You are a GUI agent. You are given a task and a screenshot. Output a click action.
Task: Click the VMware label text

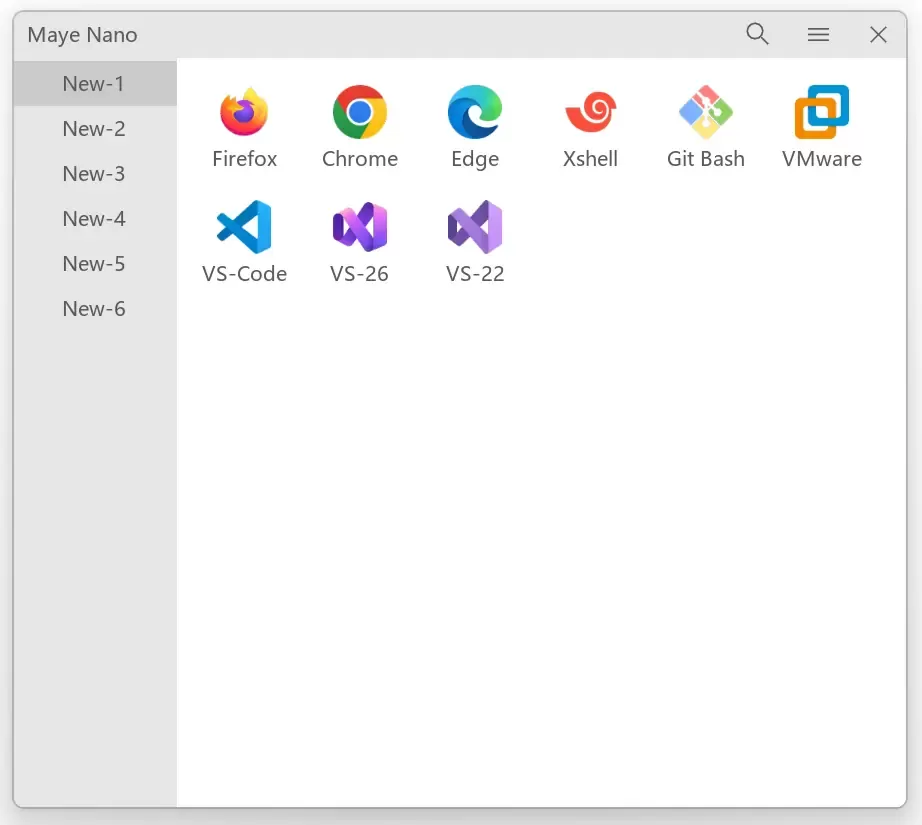tap(821, 158)
